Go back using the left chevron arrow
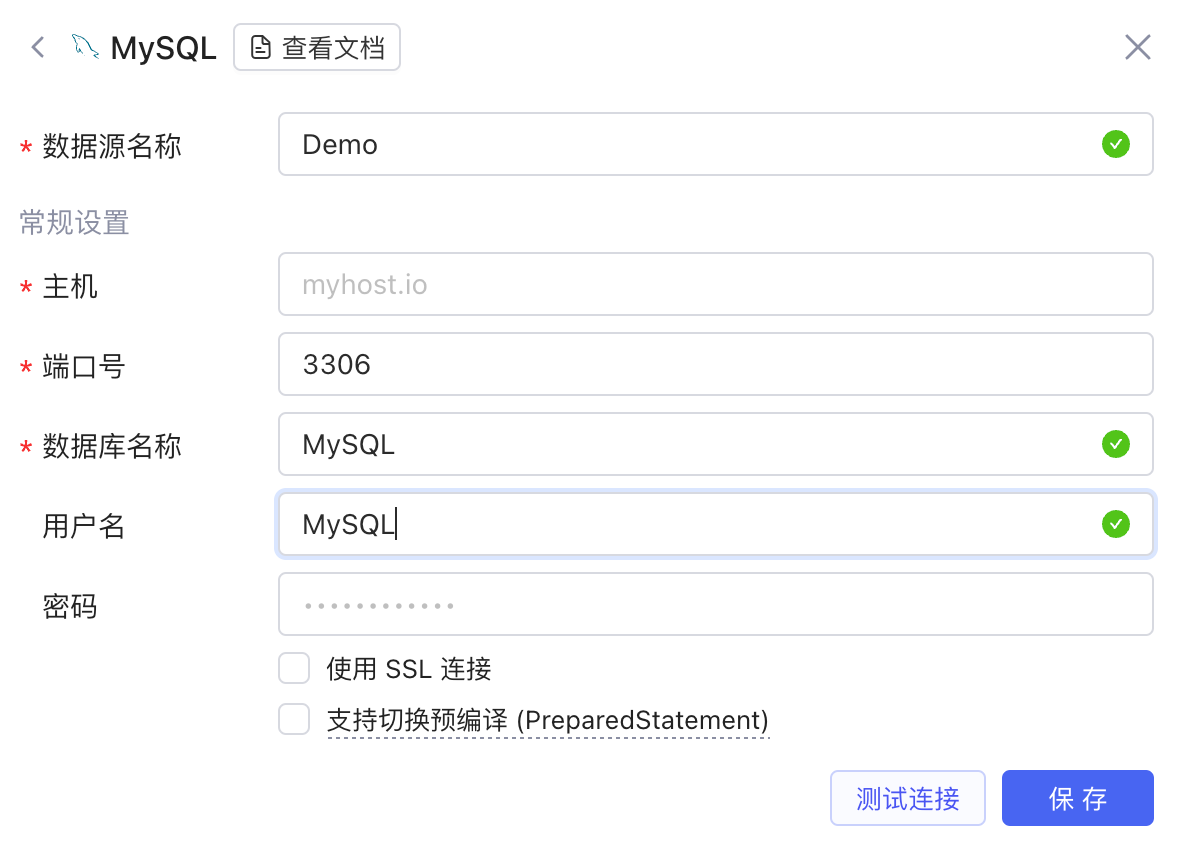Image resolution: width=1180 pixels, height=850 pixels. [38, 47]
